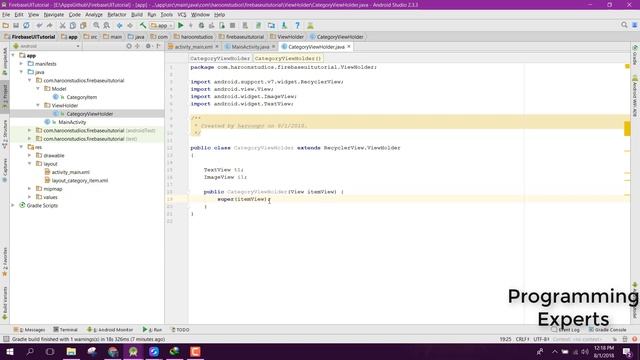The height and width of the screenshot is (360, 640).
Task: Click the Cut scissors icon
Action: 62,25
